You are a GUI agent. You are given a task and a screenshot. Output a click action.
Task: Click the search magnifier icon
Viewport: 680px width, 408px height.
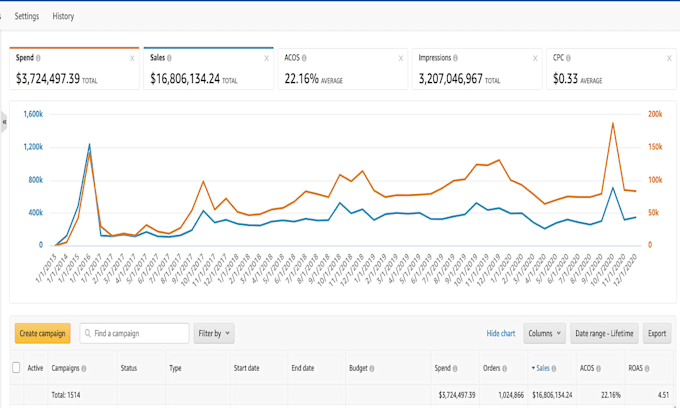[x=88, y=333]
